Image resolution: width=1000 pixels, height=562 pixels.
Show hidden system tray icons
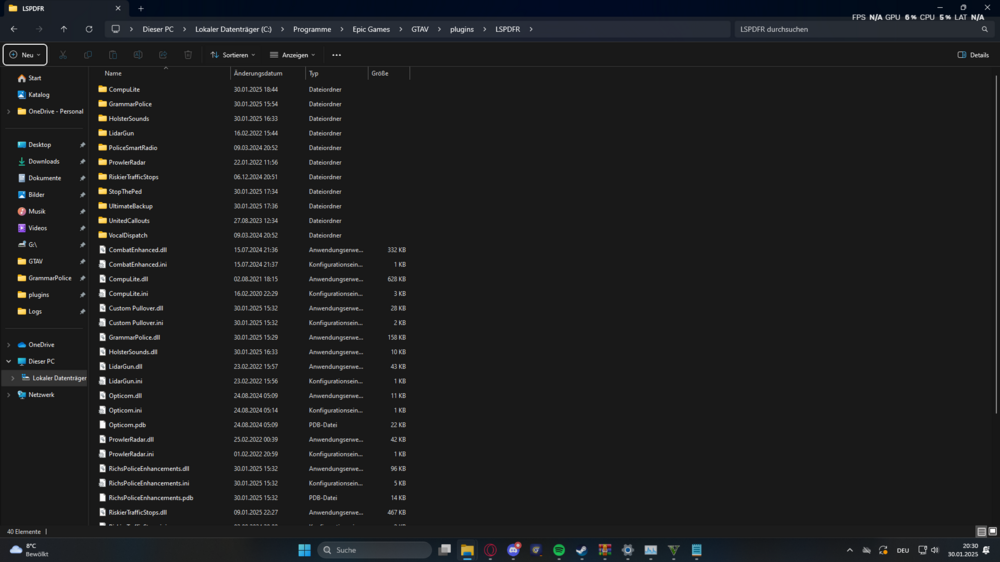pyautogui.click(x=849, y=550)
